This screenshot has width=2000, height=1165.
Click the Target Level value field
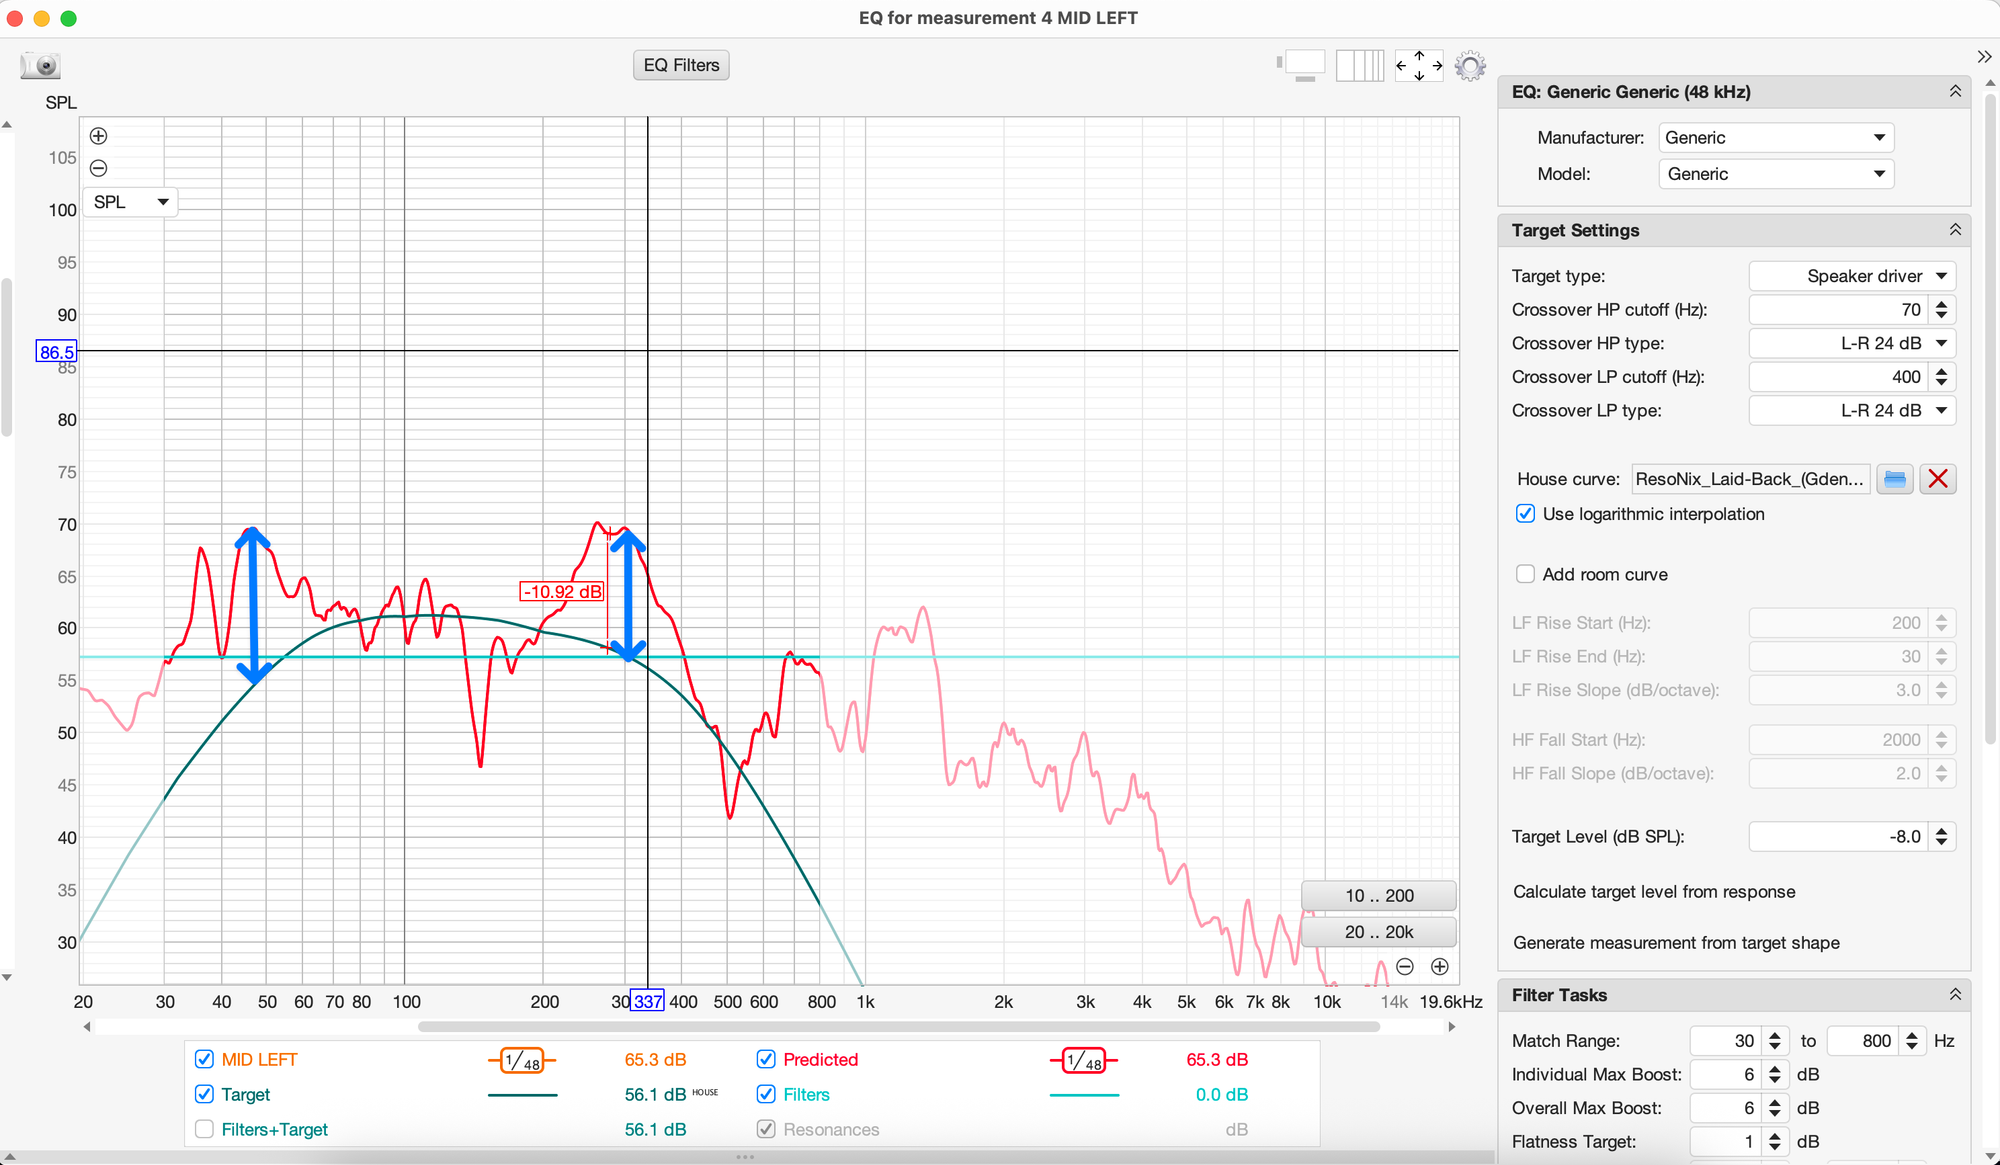(x=1838, y=837)
